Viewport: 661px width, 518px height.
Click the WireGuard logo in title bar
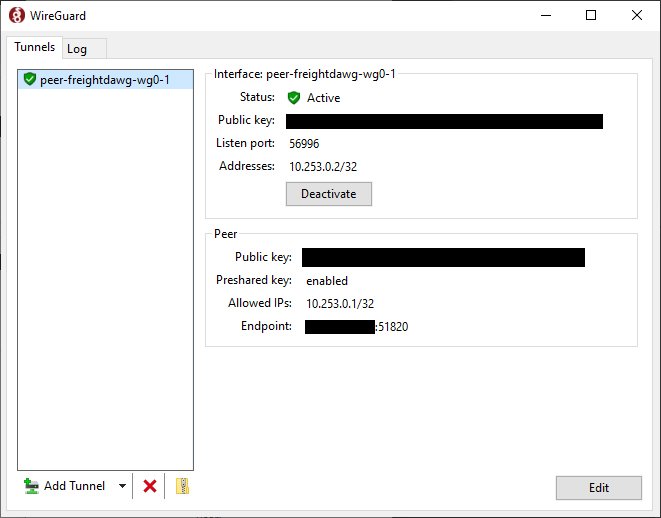[17, 16]
